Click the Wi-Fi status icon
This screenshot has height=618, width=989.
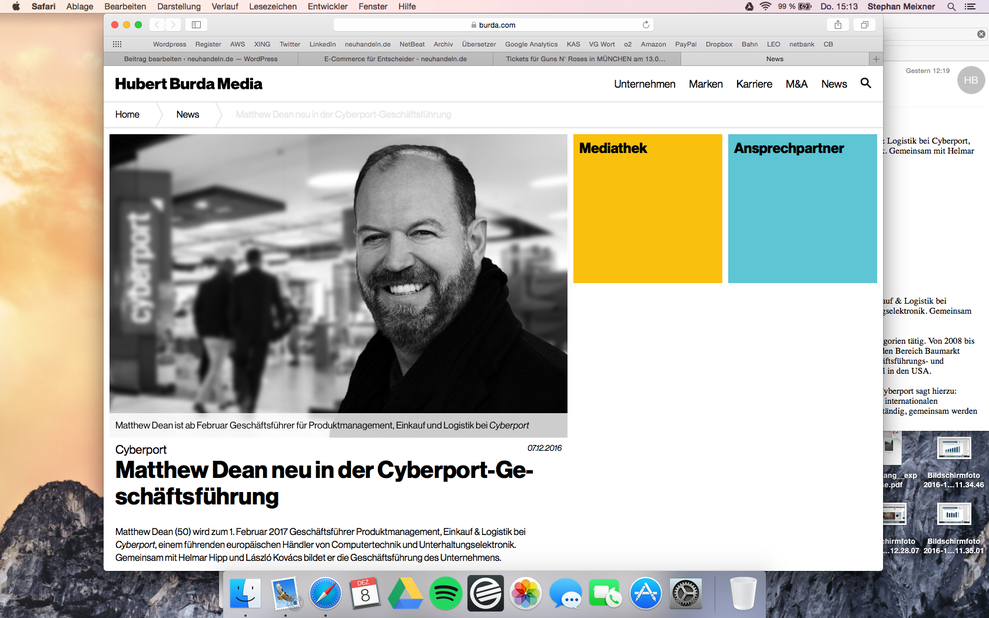tap(765, 6)
